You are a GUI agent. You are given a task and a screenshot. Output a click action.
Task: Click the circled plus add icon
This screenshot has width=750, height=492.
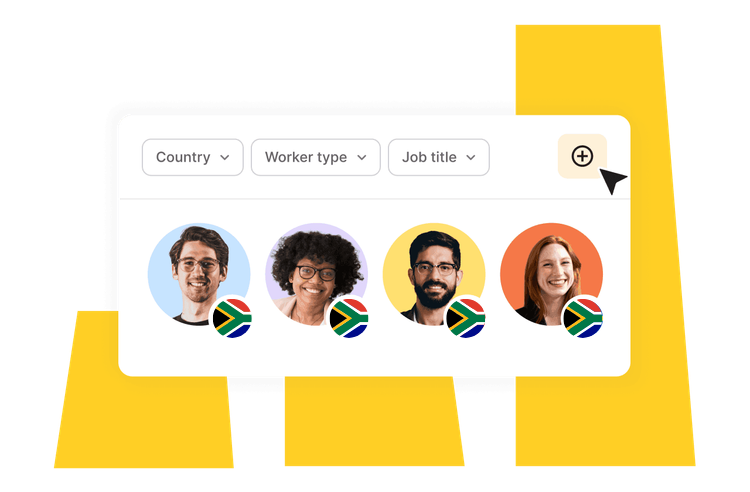click(582, 156)
